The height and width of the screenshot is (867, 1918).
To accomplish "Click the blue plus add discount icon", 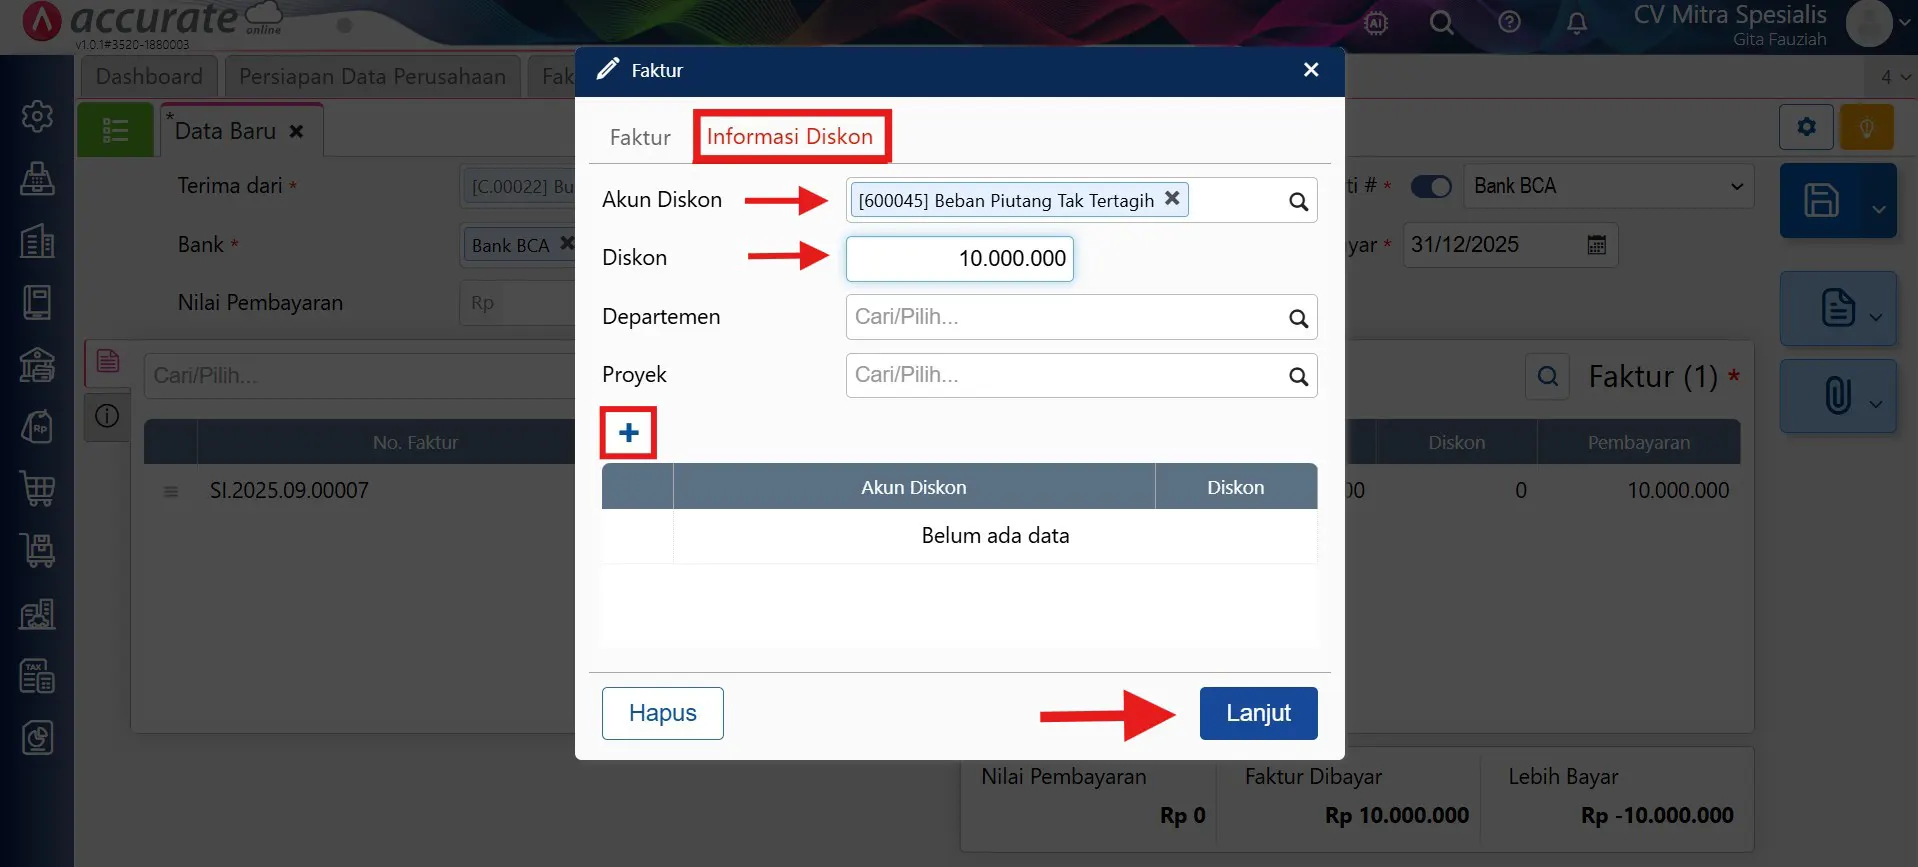I will coord(628,433).
